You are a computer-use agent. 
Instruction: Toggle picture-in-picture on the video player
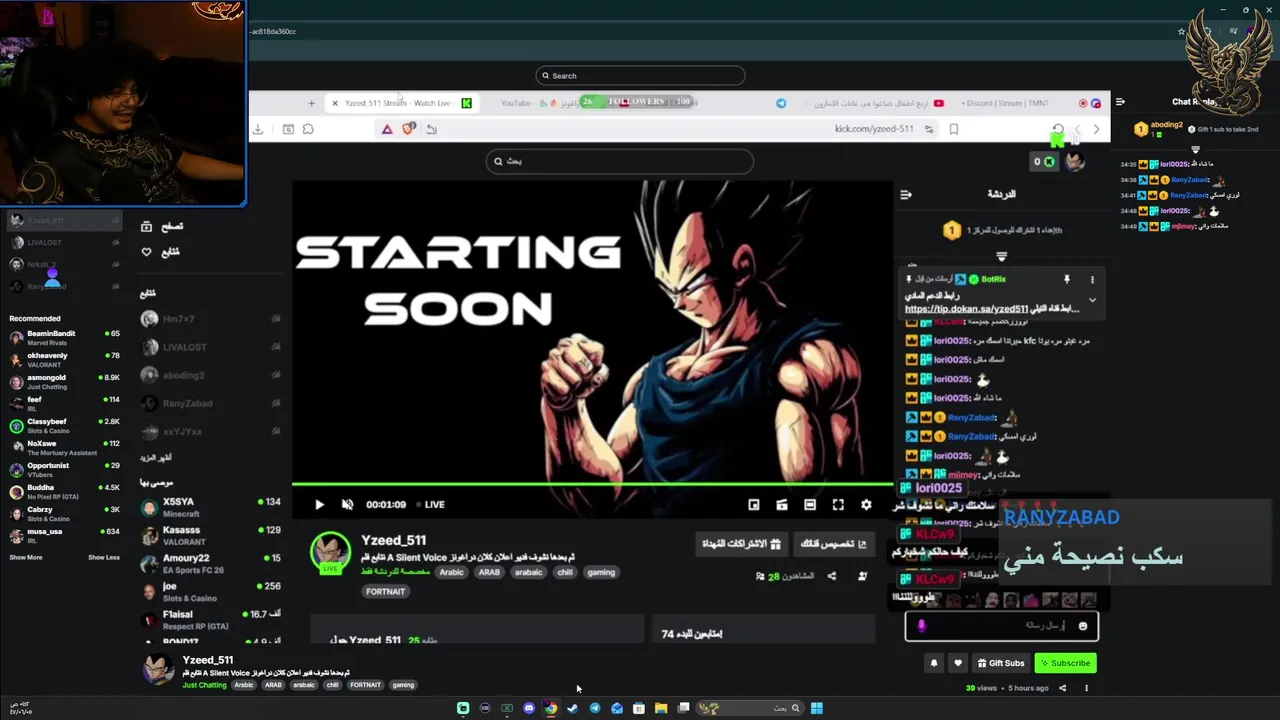pyautogui.click(x=754, y=505)
